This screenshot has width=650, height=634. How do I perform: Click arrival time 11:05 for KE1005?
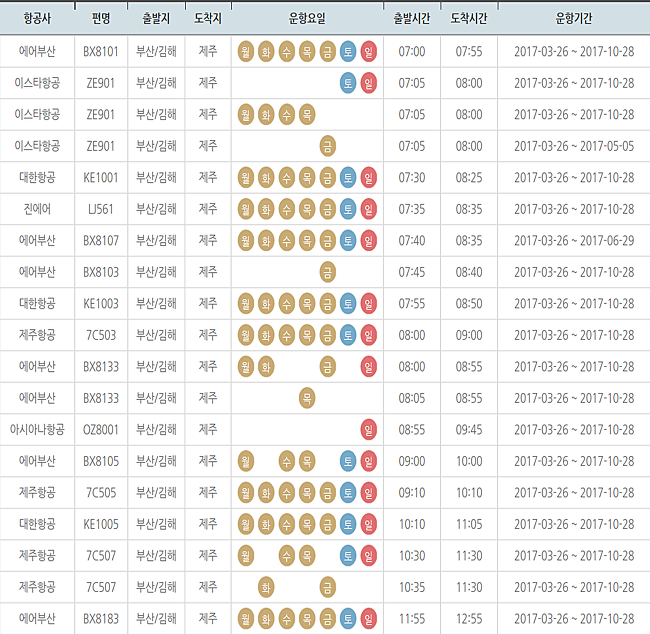pyautogui.click(x=469, y=524)
